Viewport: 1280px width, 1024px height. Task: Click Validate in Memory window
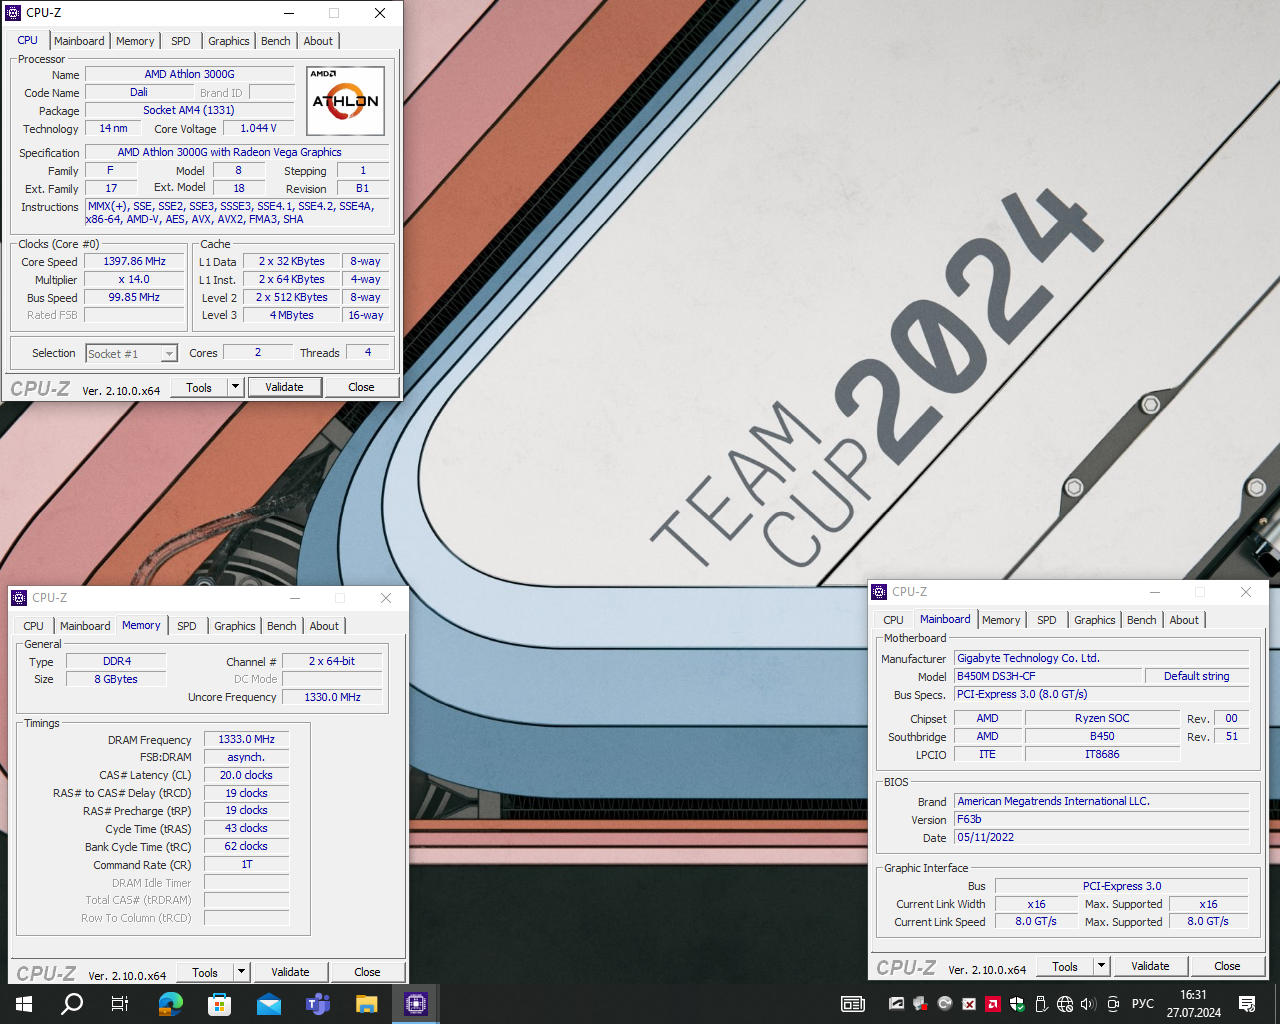pyautogui.click(x=290, y=972)
